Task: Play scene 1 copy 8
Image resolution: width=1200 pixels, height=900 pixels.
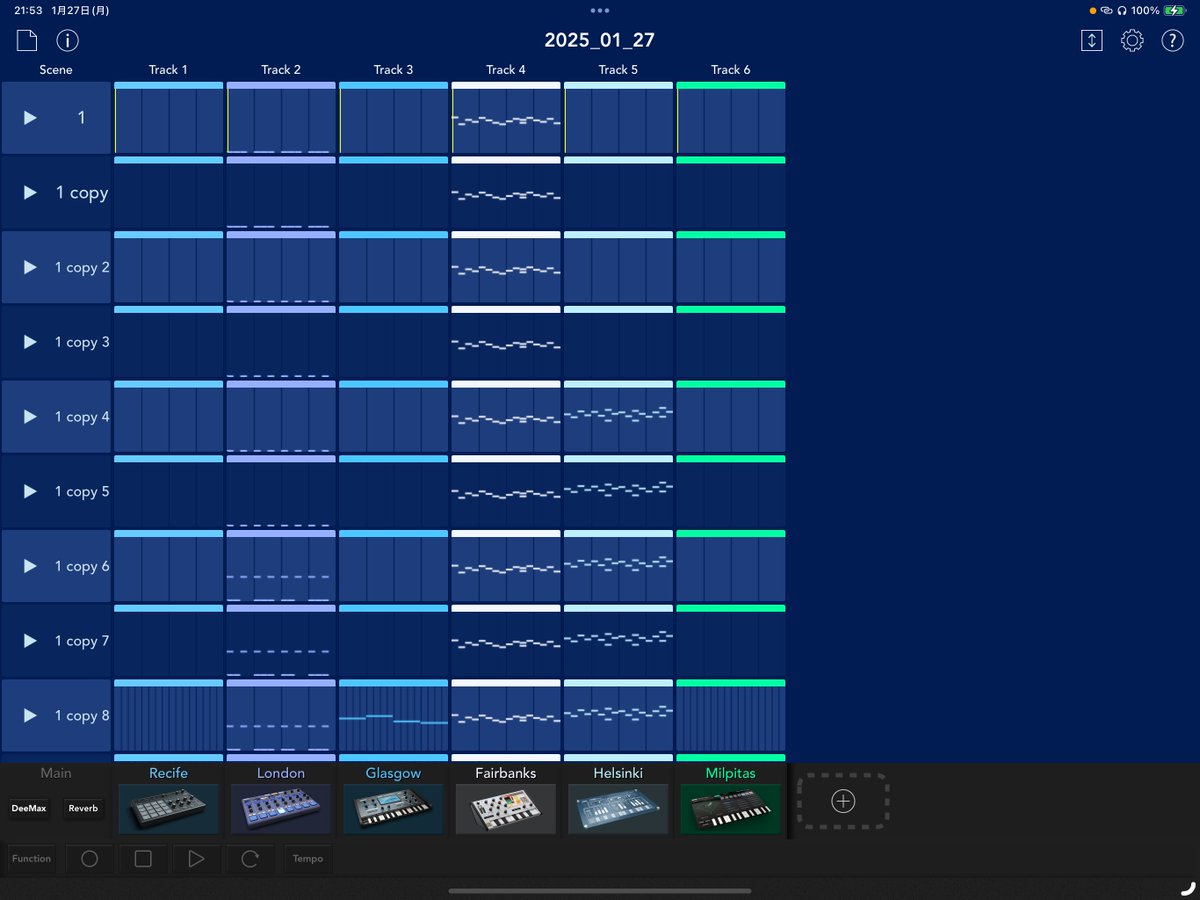Action: tap(30, 715)
